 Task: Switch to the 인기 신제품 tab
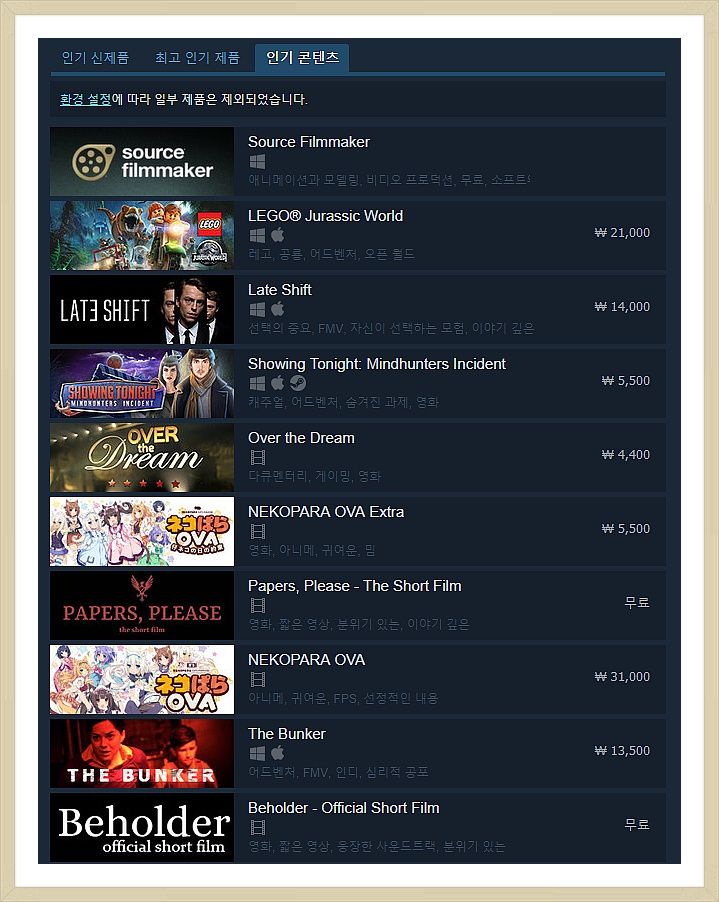coord(95,58)
